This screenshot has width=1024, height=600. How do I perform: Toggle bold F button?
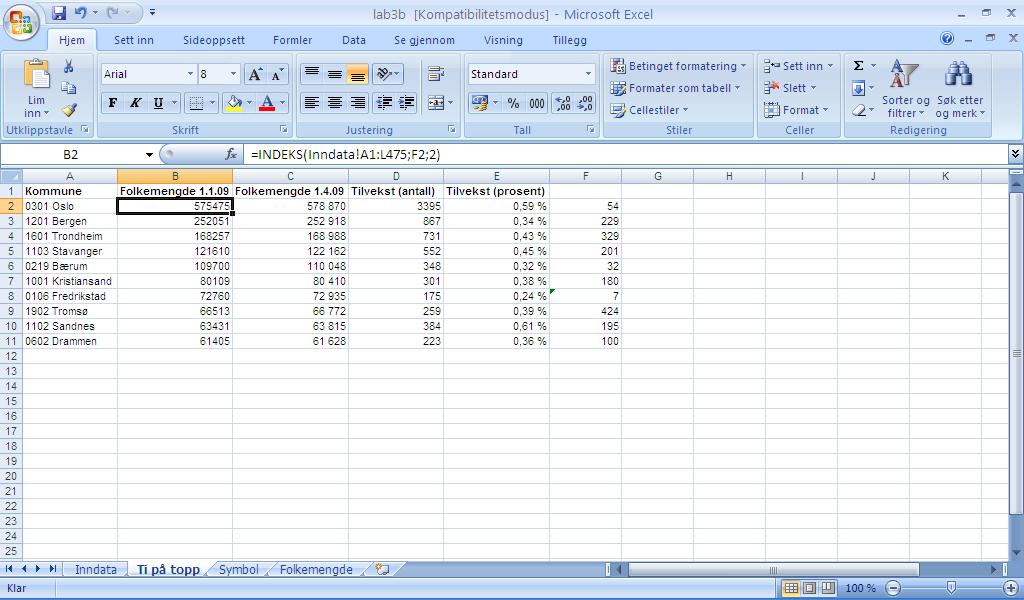113,103
